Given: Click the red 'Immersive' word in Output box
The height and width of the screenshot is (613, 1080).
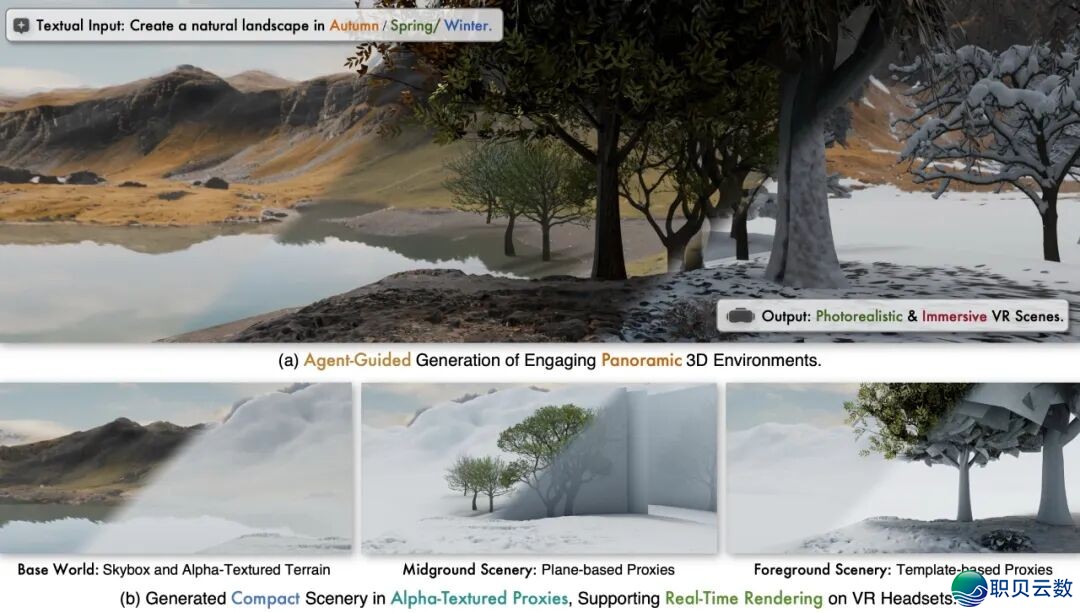Looking at the screenshot, I should (954, 316).
